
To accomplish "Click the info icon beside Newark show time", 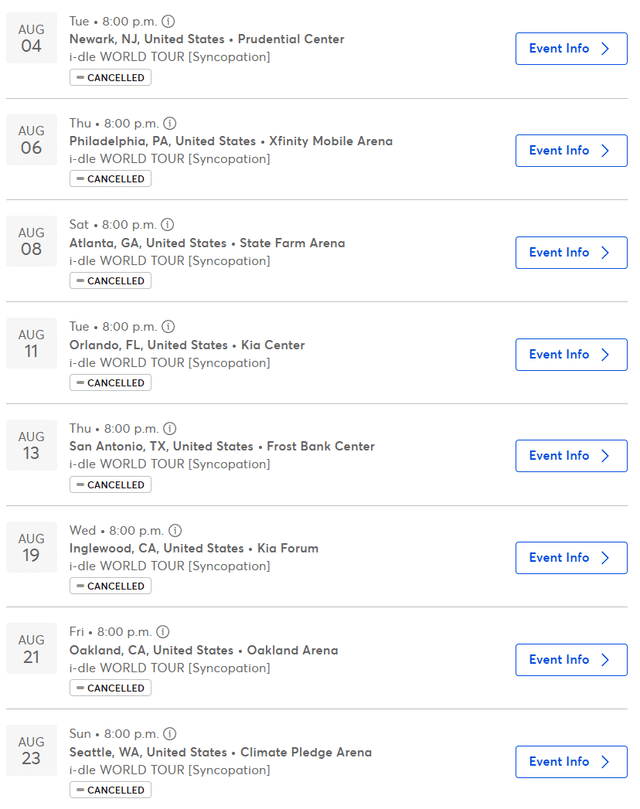I will click(168, 21).
